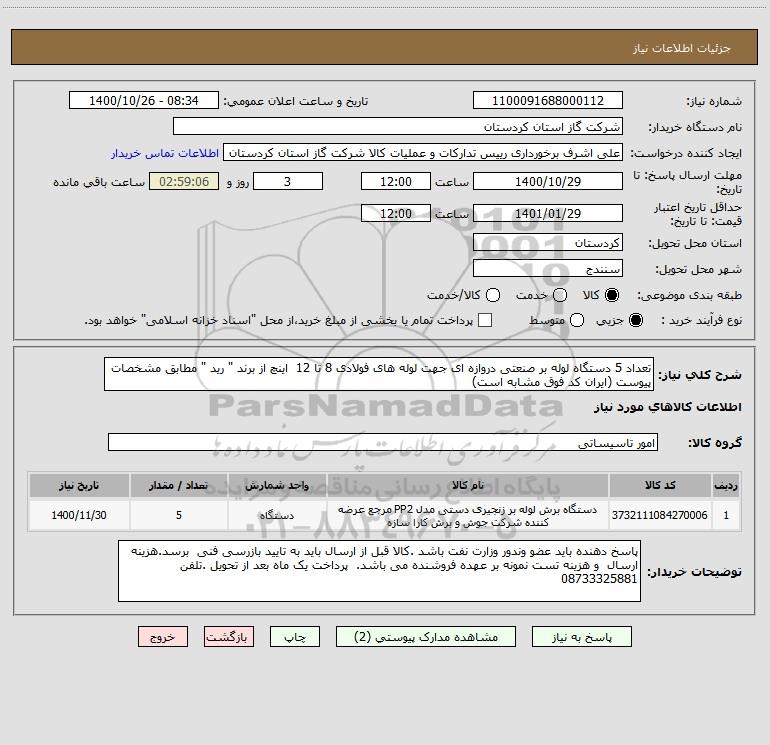Viewport: 770px width, 745px height.
Task: Click the کد کالا column header
Action: pos(660,486)
